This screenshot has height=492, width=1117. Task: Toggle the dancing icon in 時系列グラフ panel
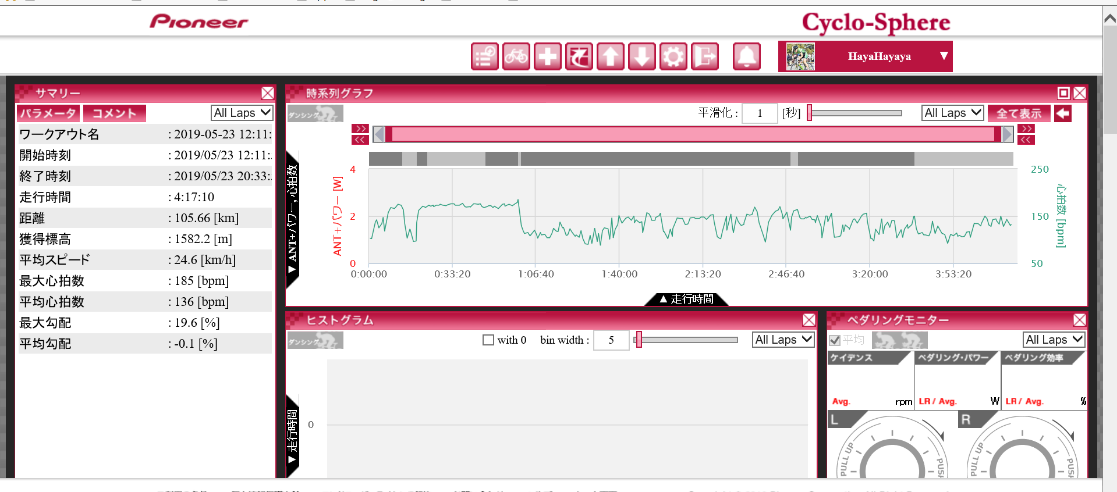tap(315, 114)
